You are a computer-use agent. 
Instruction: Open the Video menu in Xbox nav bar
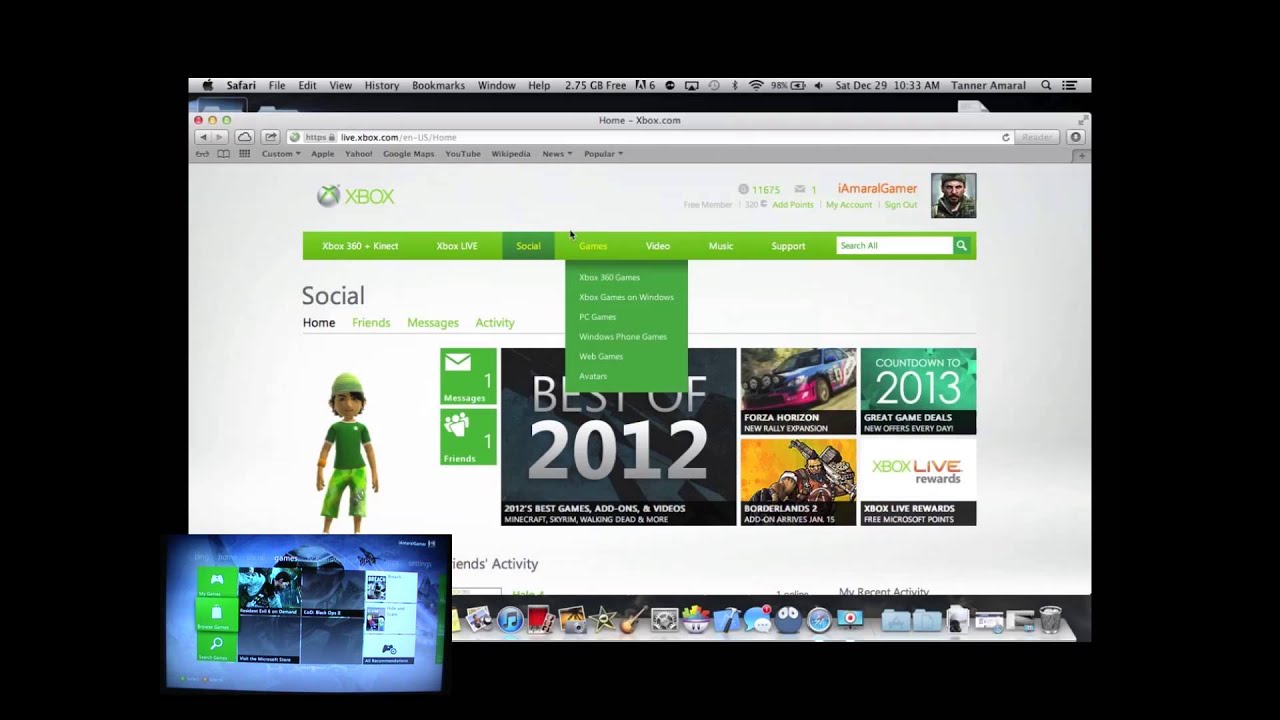pyautogui.click(x=658, y=246)
